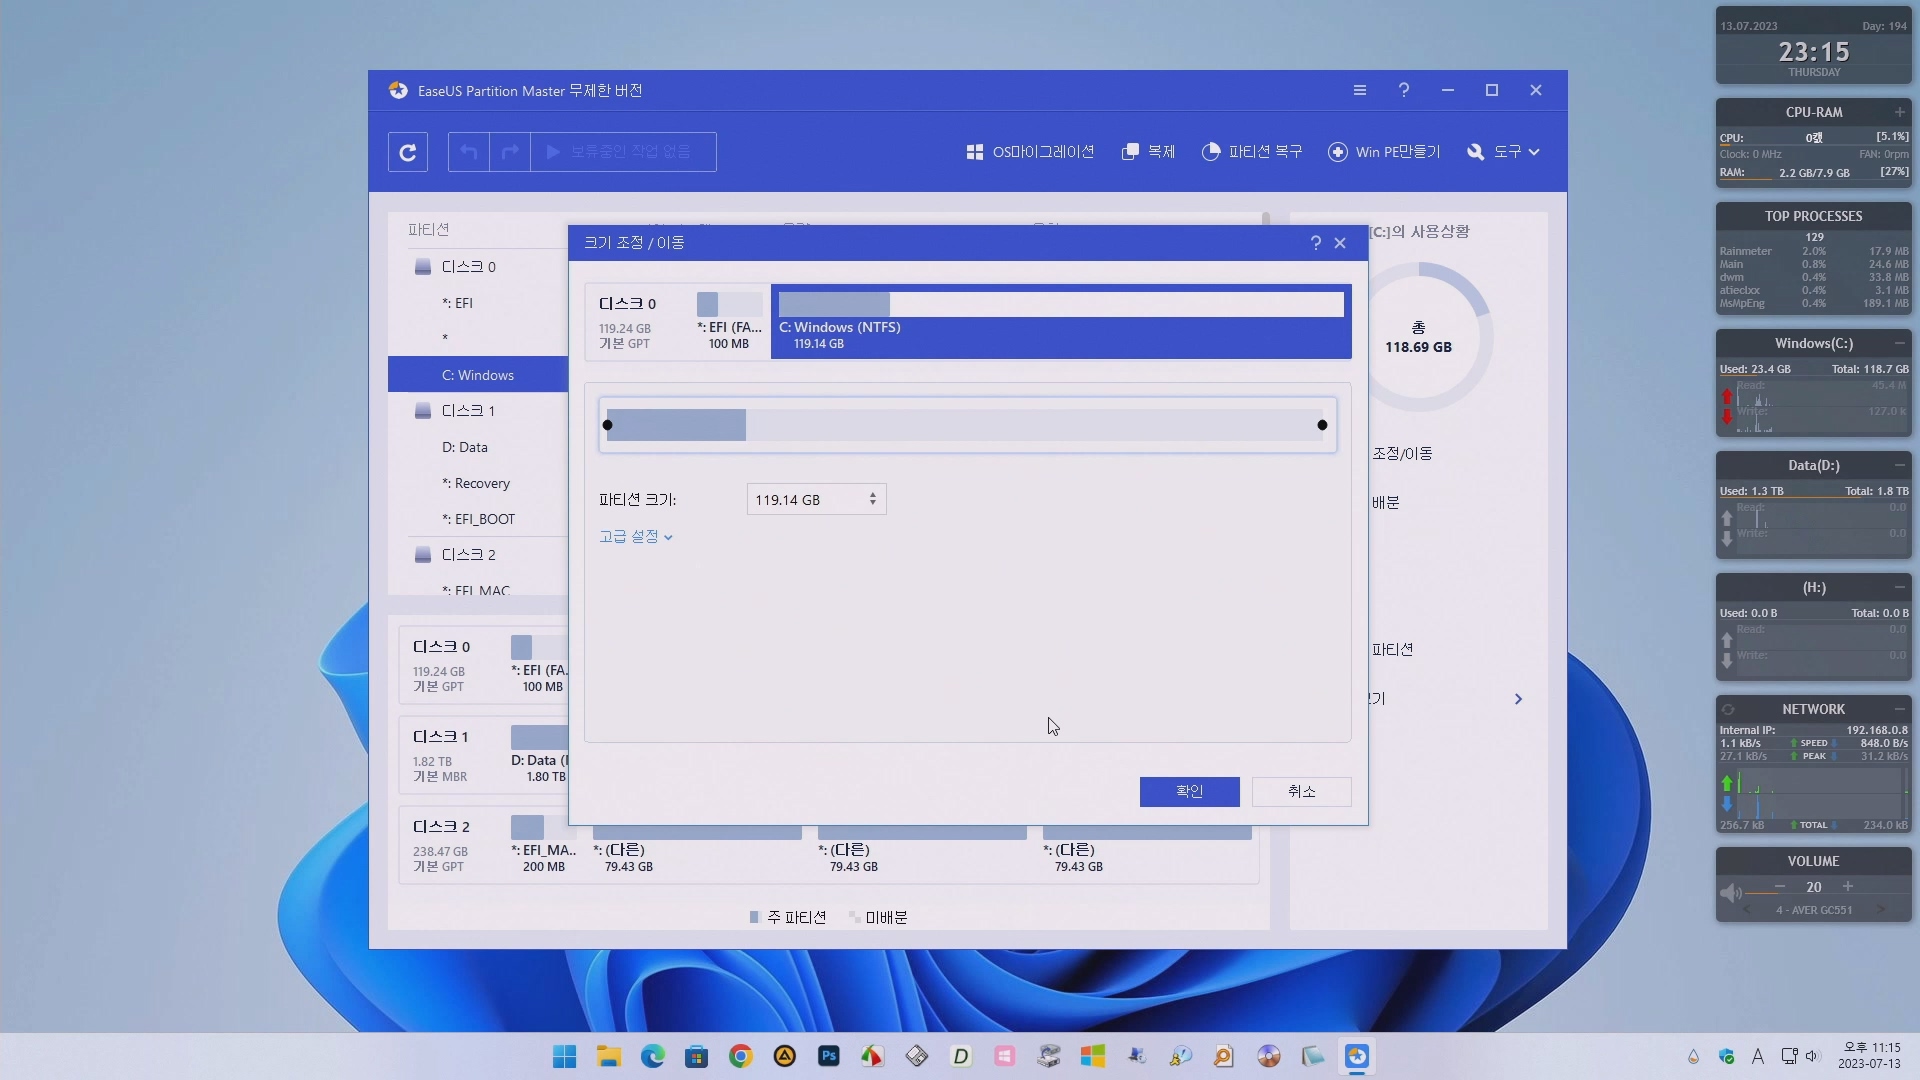1920x1080 pixels.
Task: Open Google Chrome from taskbar
Action: 740,1056
